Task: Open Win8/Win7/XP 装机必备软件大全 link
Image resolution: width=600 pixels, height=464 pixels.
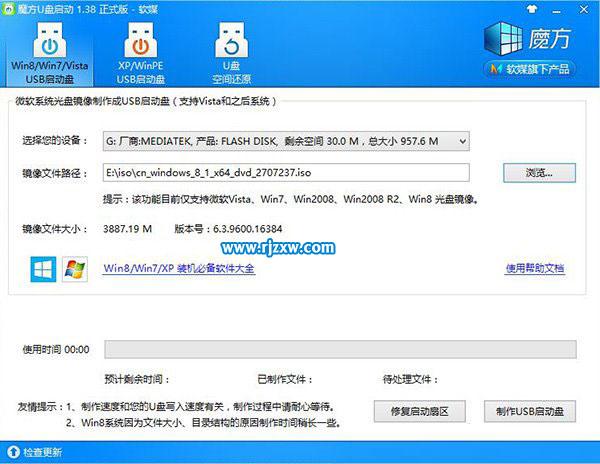Action: coord(179,268)
